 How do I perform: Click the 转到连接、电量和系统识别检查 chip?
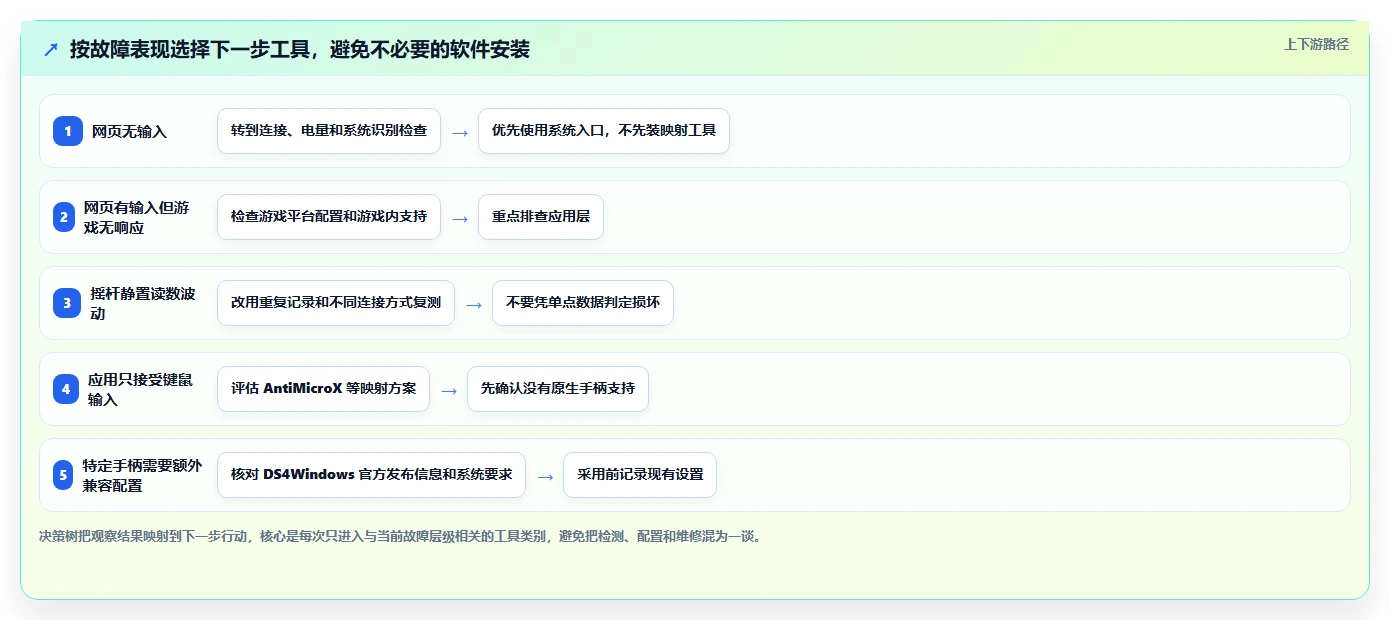click(329, 131)
